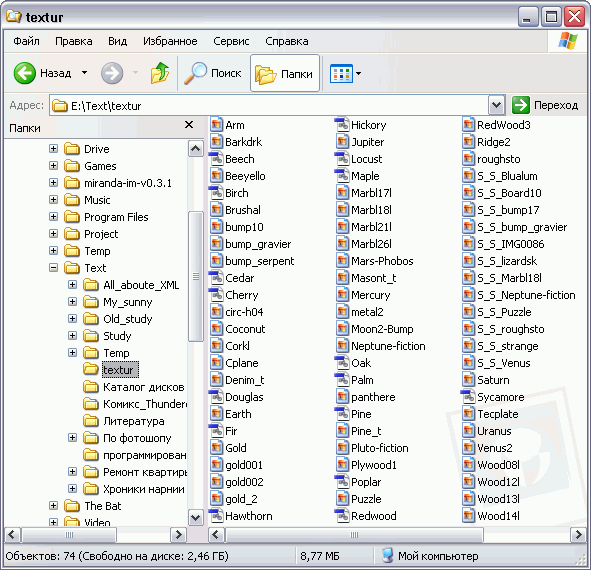This screenshot has width=591, height=570.
Task: Open the address bar dropdown arrow
Action: point(496,105)
